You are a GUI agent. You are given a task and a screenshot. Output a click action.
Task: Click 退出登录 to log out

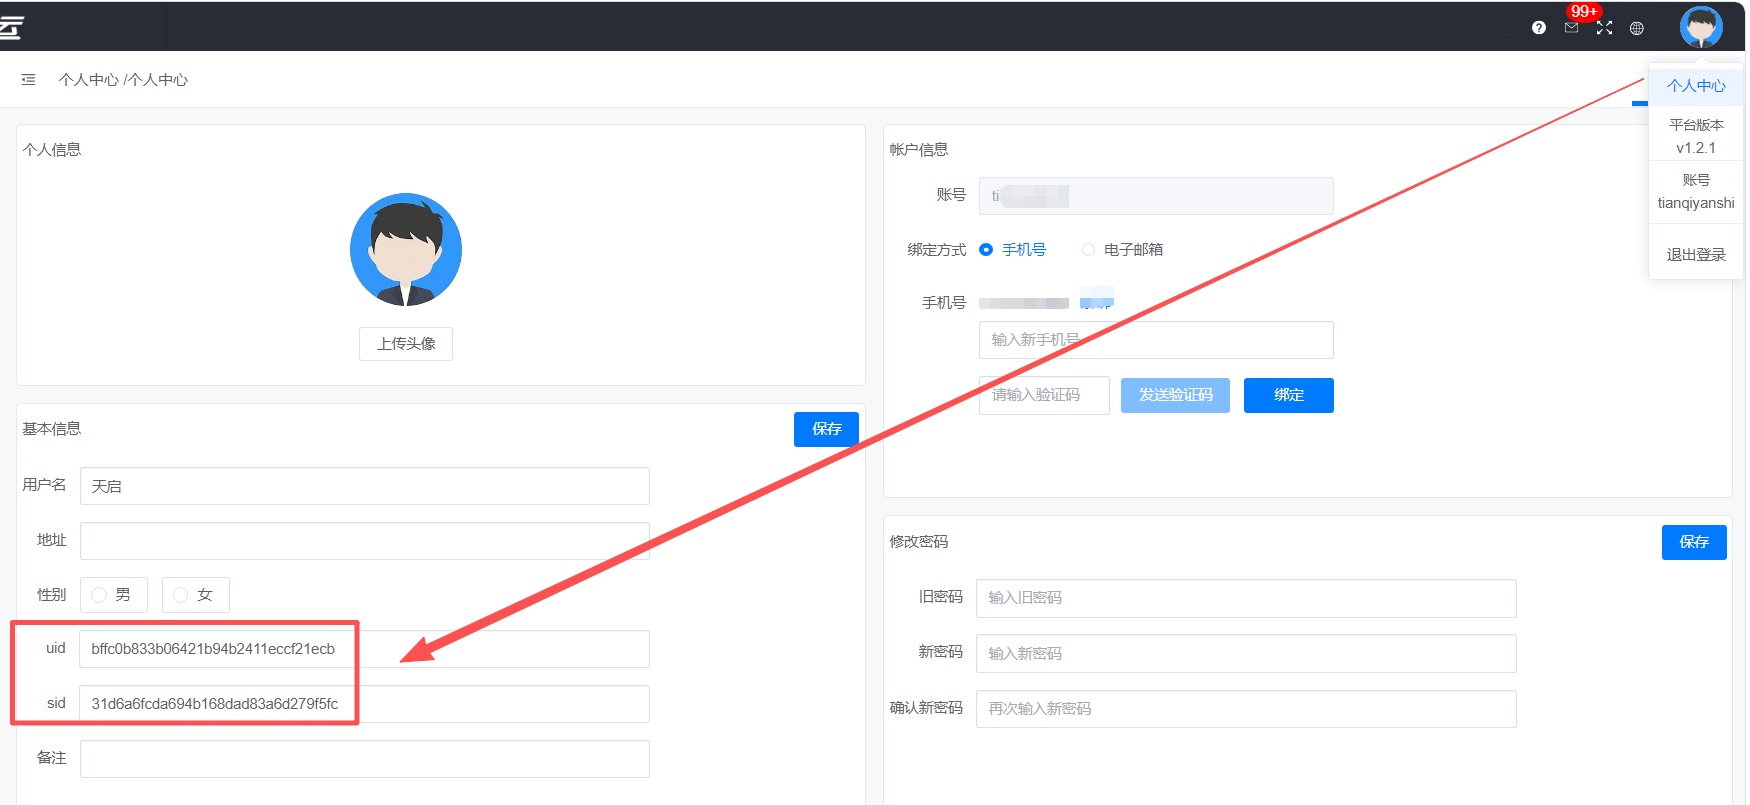(1695, 255)
